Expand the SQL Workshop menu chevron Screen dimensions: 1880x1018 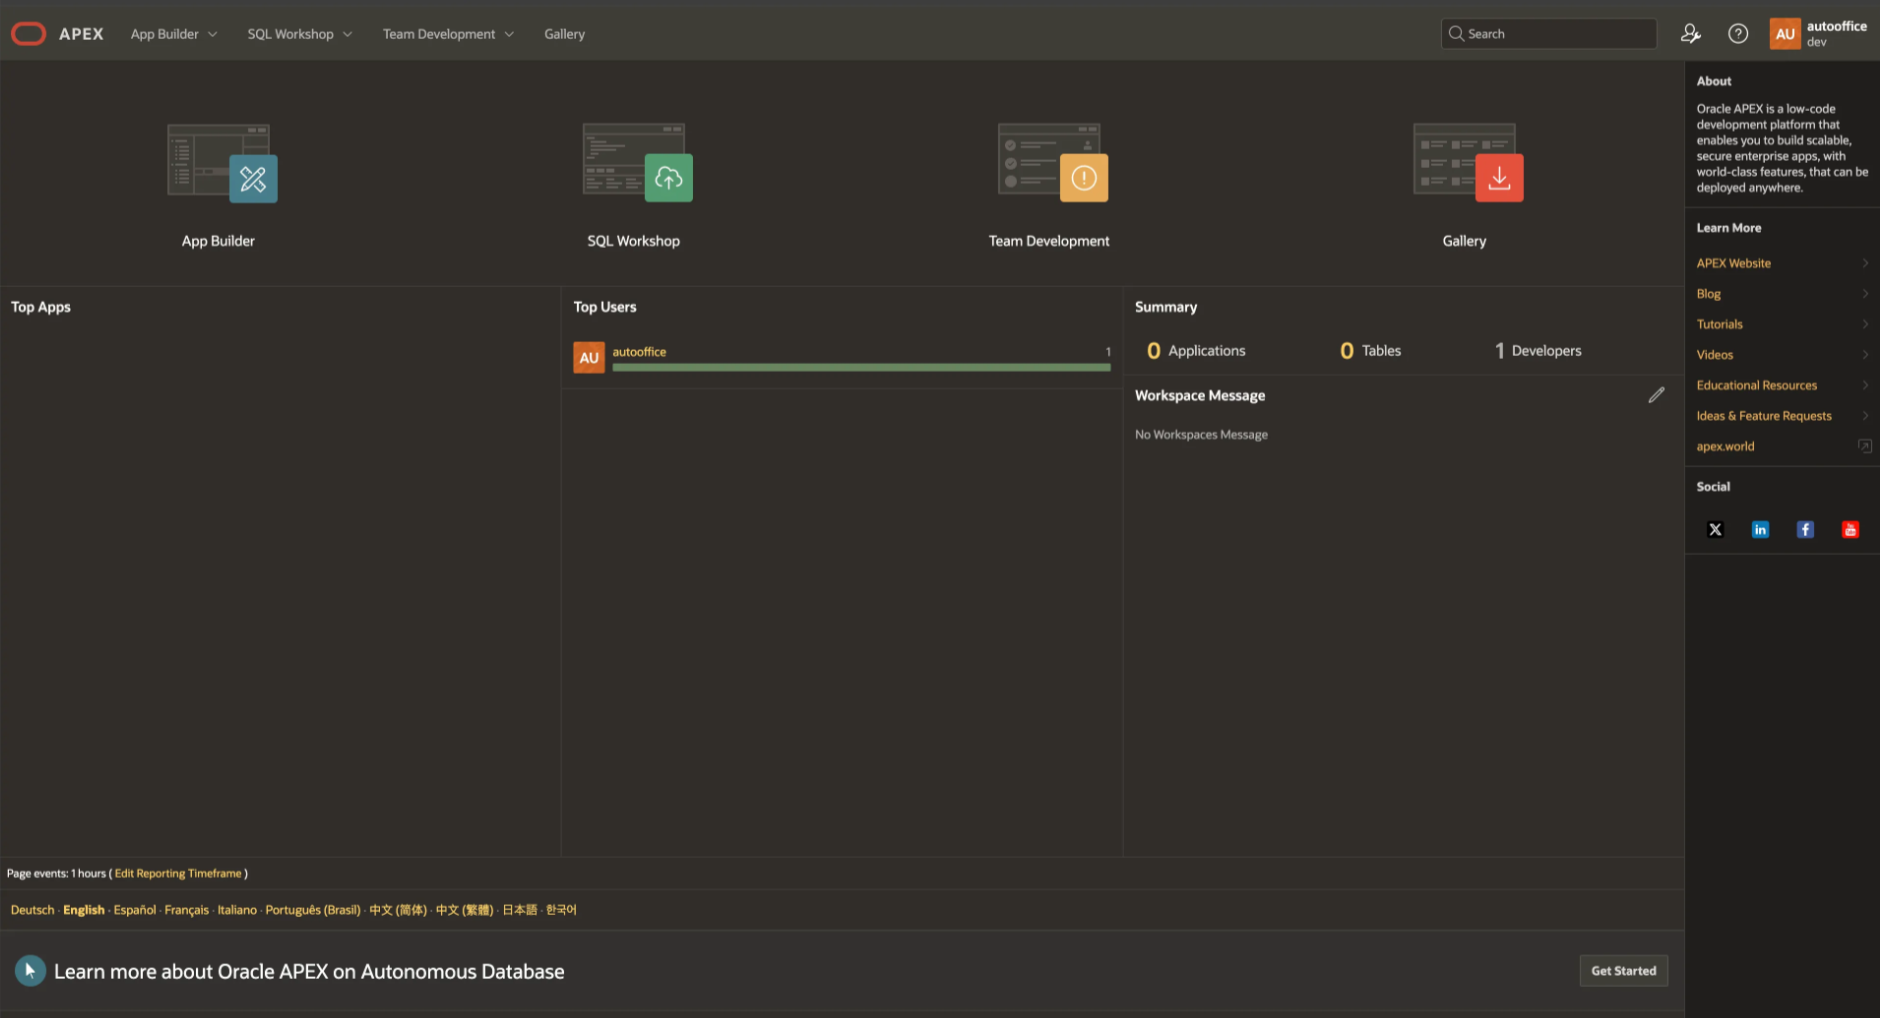point(347,34)
